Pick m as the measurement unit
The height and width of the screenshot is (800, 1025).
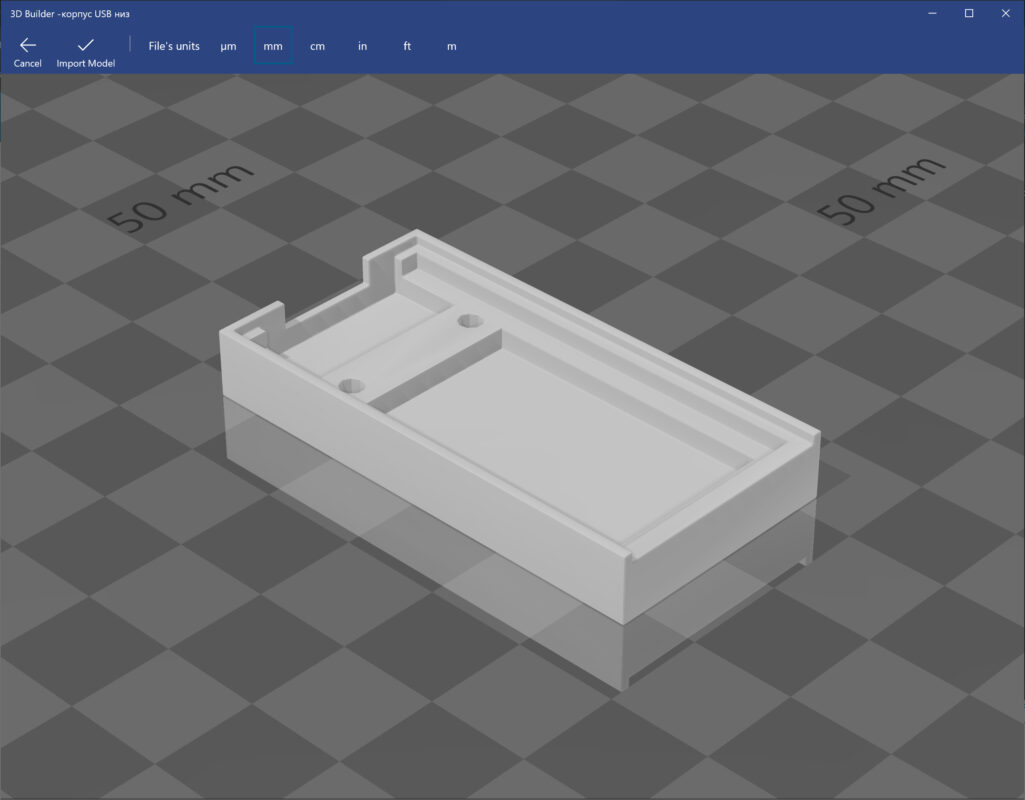coord(451,46)
